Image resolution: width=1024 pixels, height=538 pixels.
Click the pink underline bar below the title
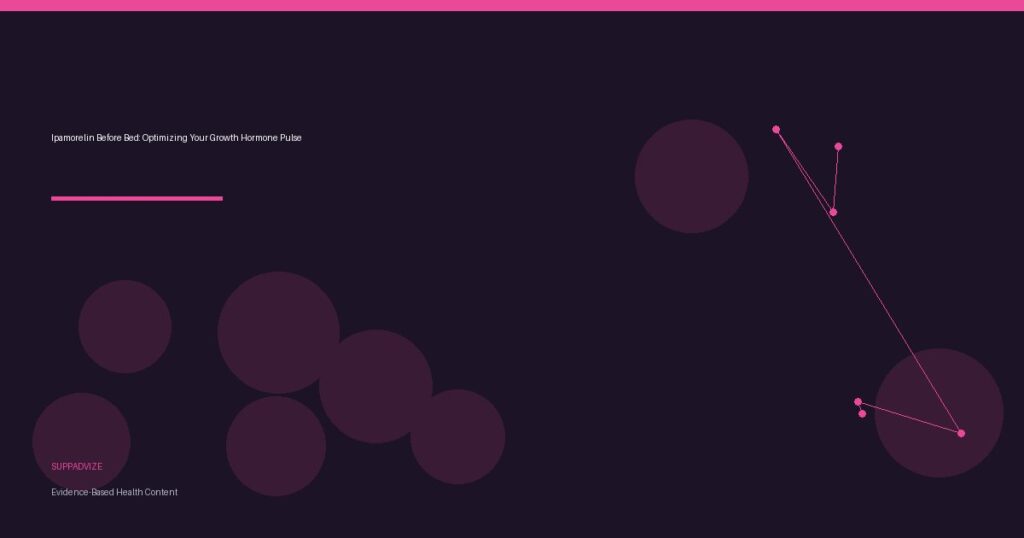[x=136, y=198]
